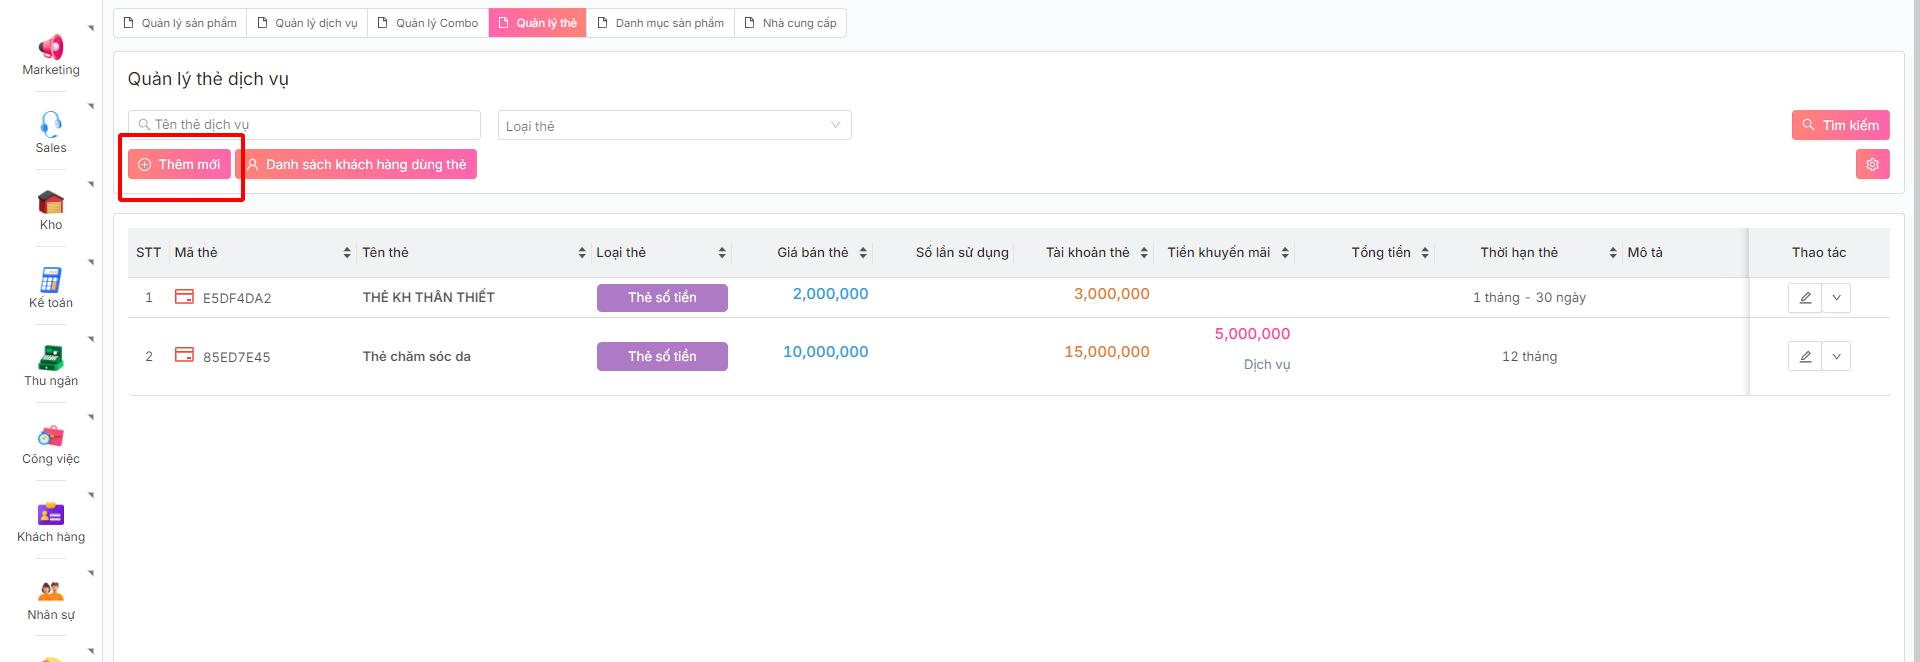This screenshot has width=1920, height=662.
Task: Click the Thêm mới button
Action: pos(180,165)
